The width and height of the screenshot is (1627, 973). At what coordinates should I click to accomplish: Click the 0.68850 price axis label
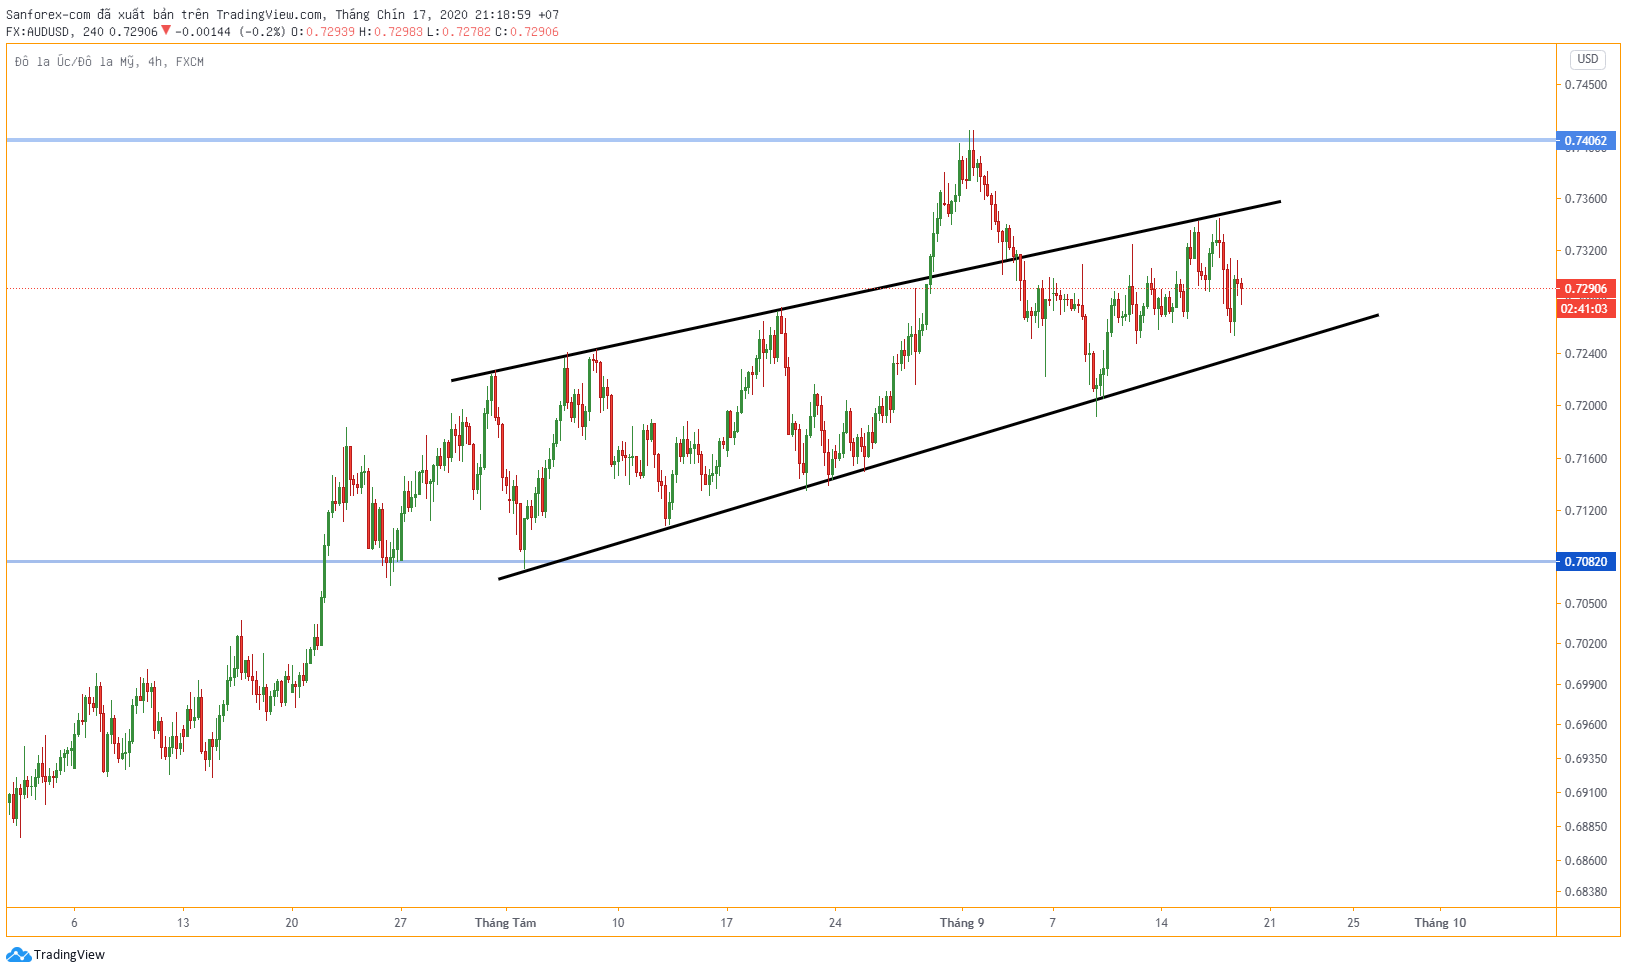1586,827
